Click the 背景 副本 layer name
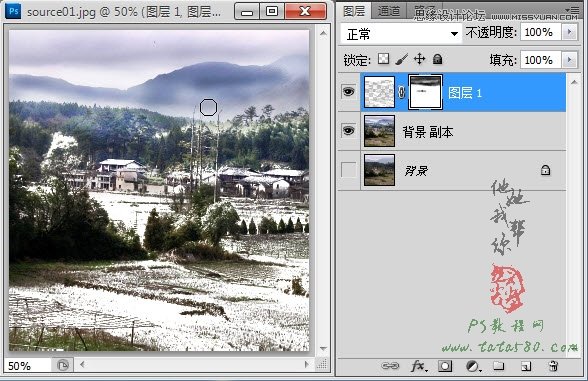 pyautogui.click(x=428, y=132)
